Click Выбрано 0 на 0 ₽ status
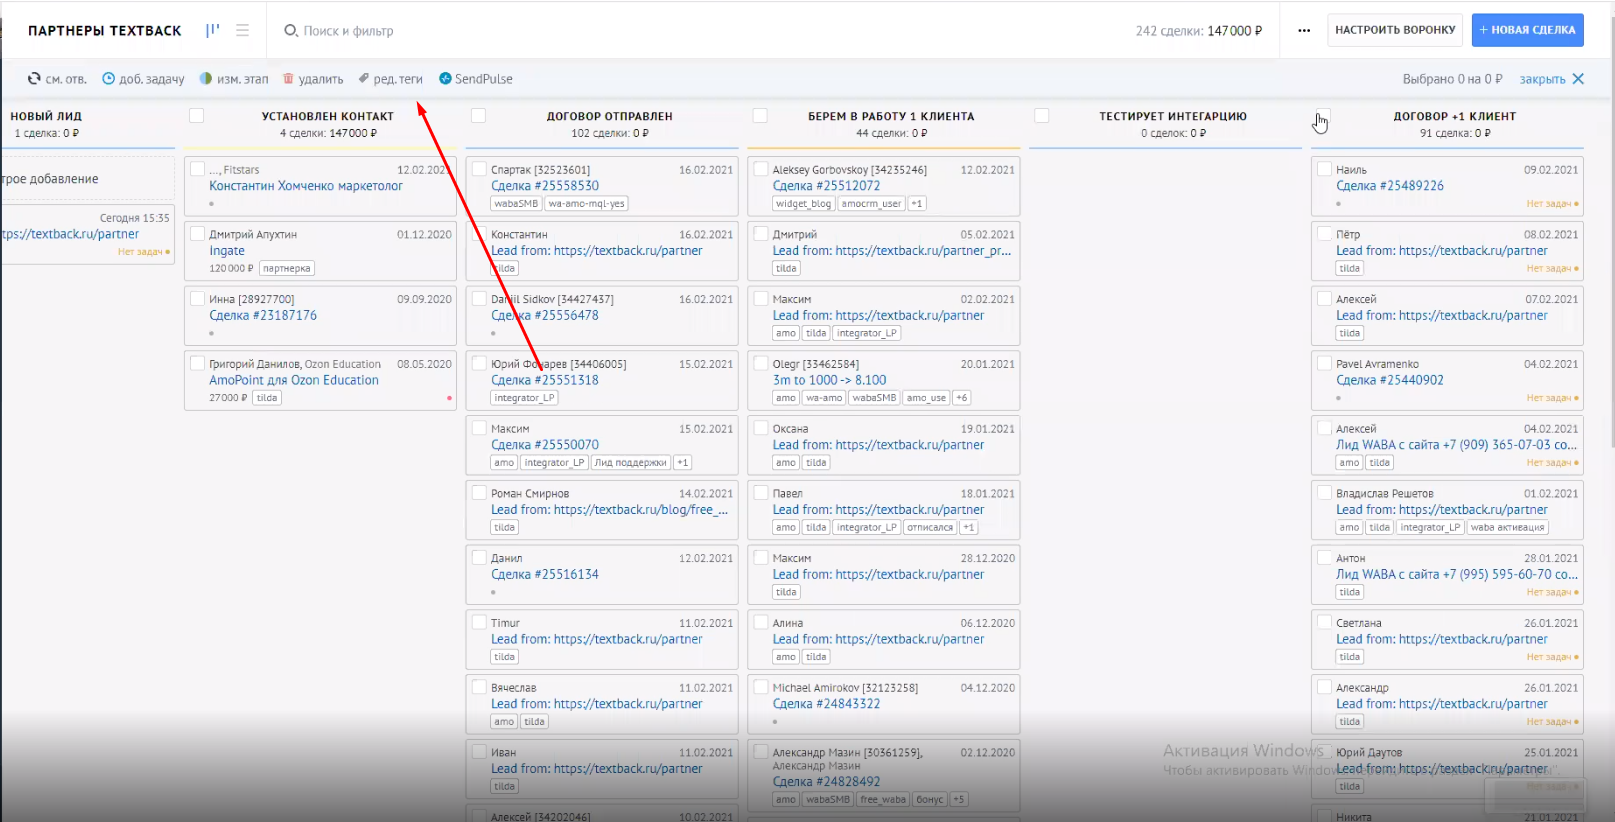The image size is (1615, 822). 1452,79
